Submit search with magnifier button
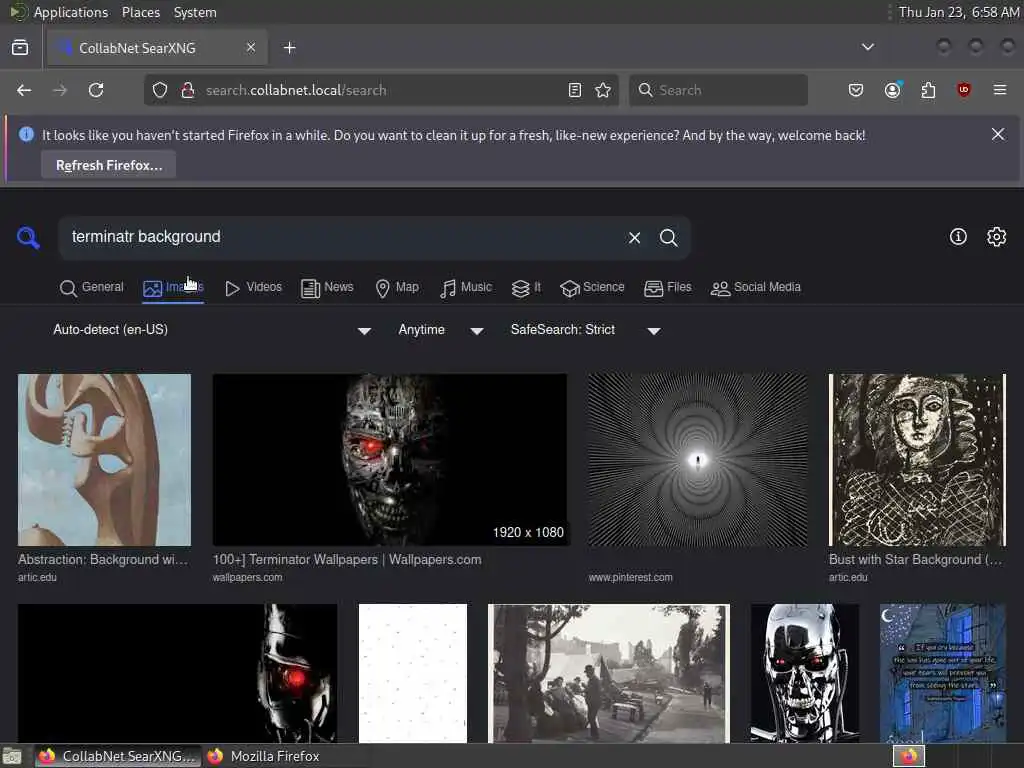The image size is (1024, 768). 668,238
